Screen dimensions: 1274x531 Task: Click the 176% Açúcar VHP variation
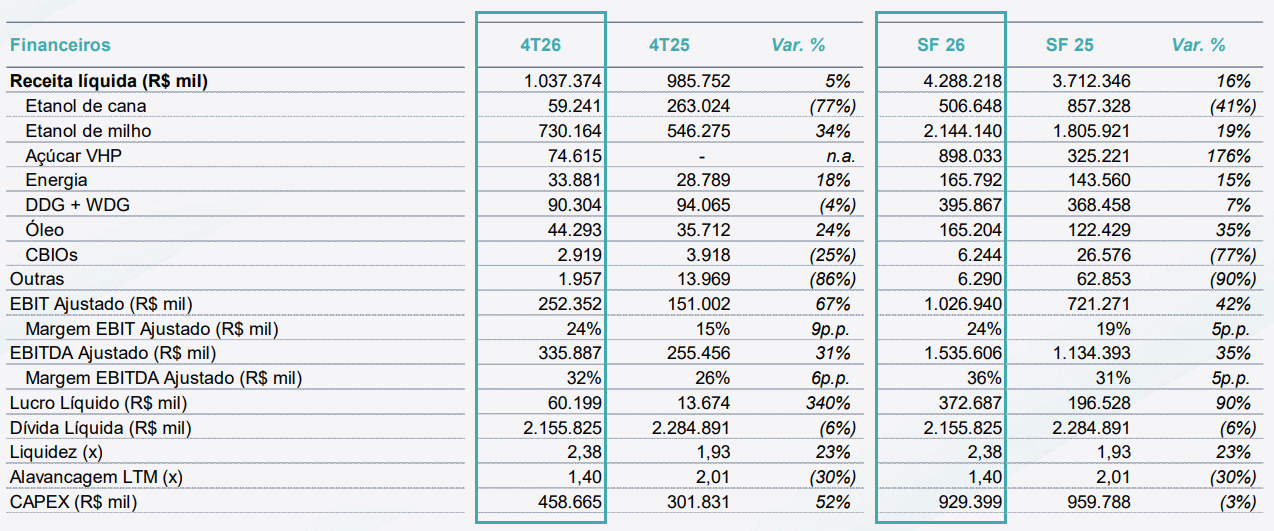(1228, 156)
